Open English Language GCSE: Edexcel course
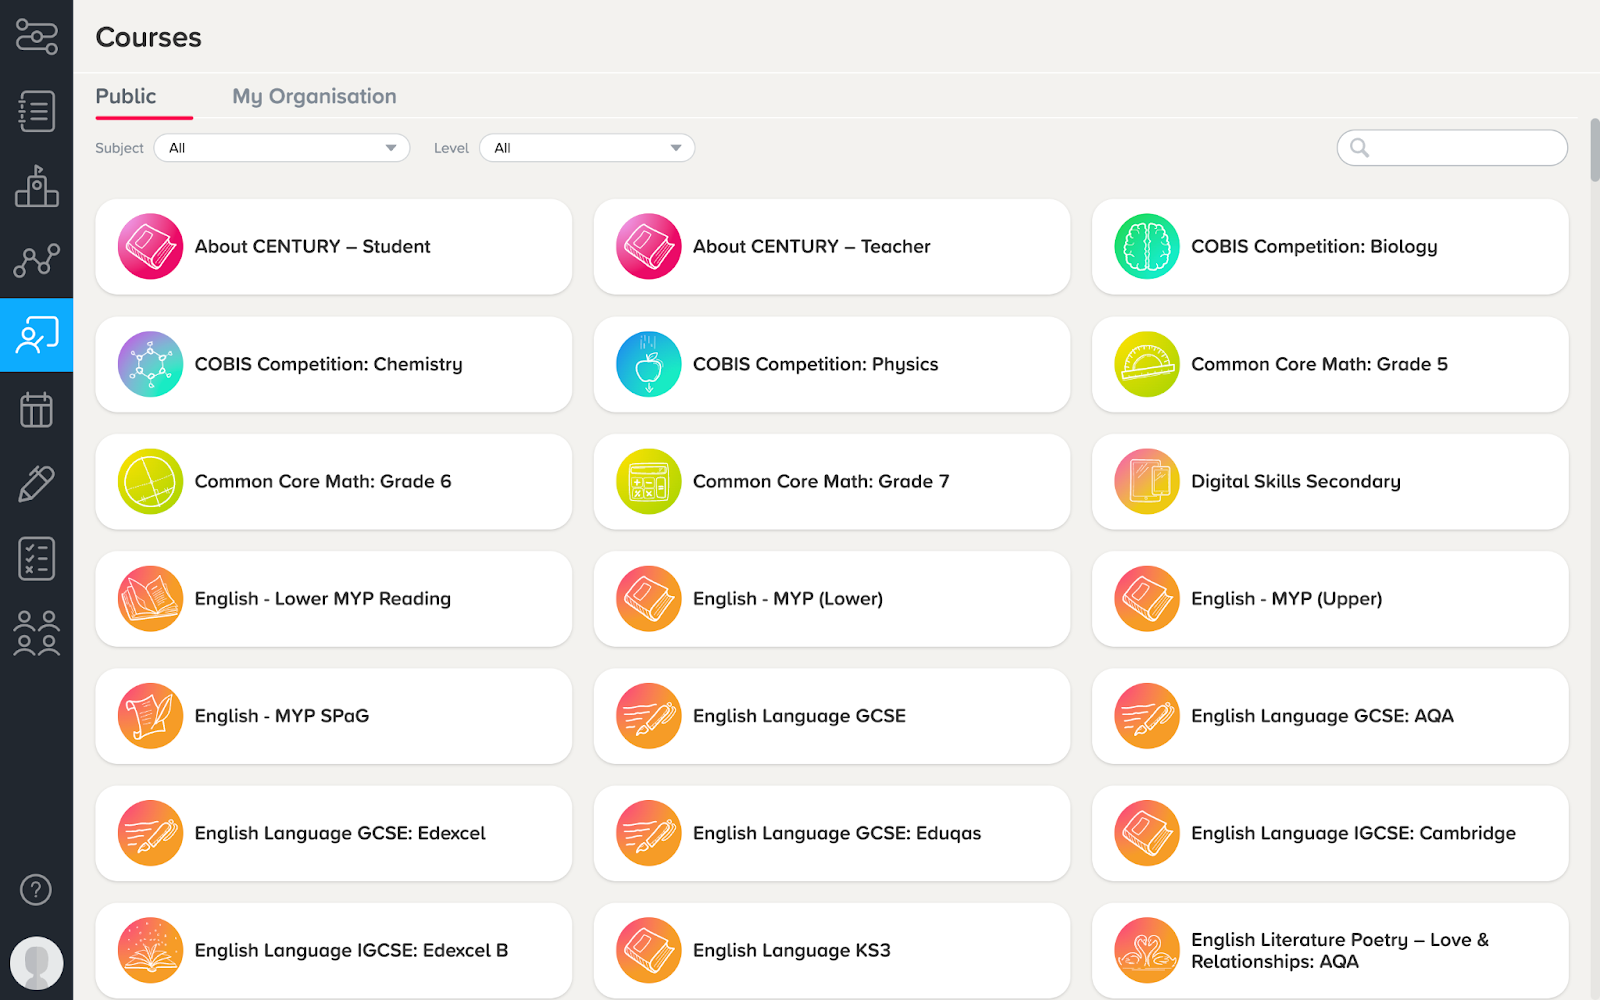1600x1000 pixels. (334, 833)
